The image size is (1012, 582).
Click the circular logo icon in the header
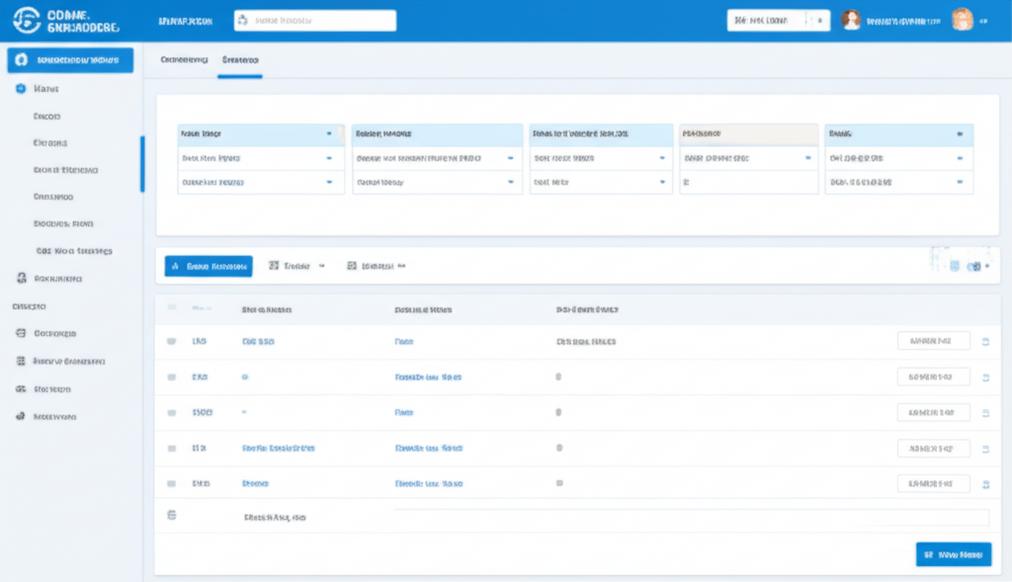(25, 21)
